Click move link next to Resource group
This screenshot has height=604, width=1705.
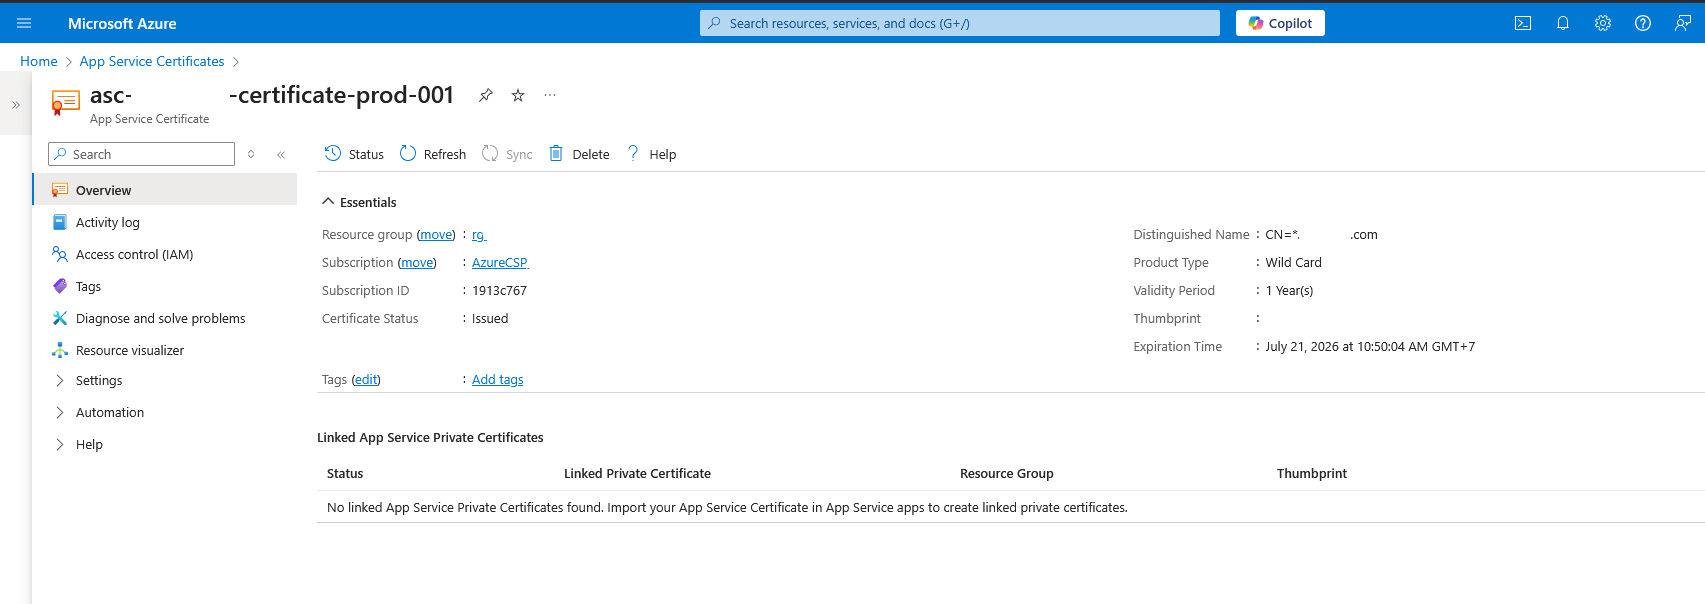(436, 234)
